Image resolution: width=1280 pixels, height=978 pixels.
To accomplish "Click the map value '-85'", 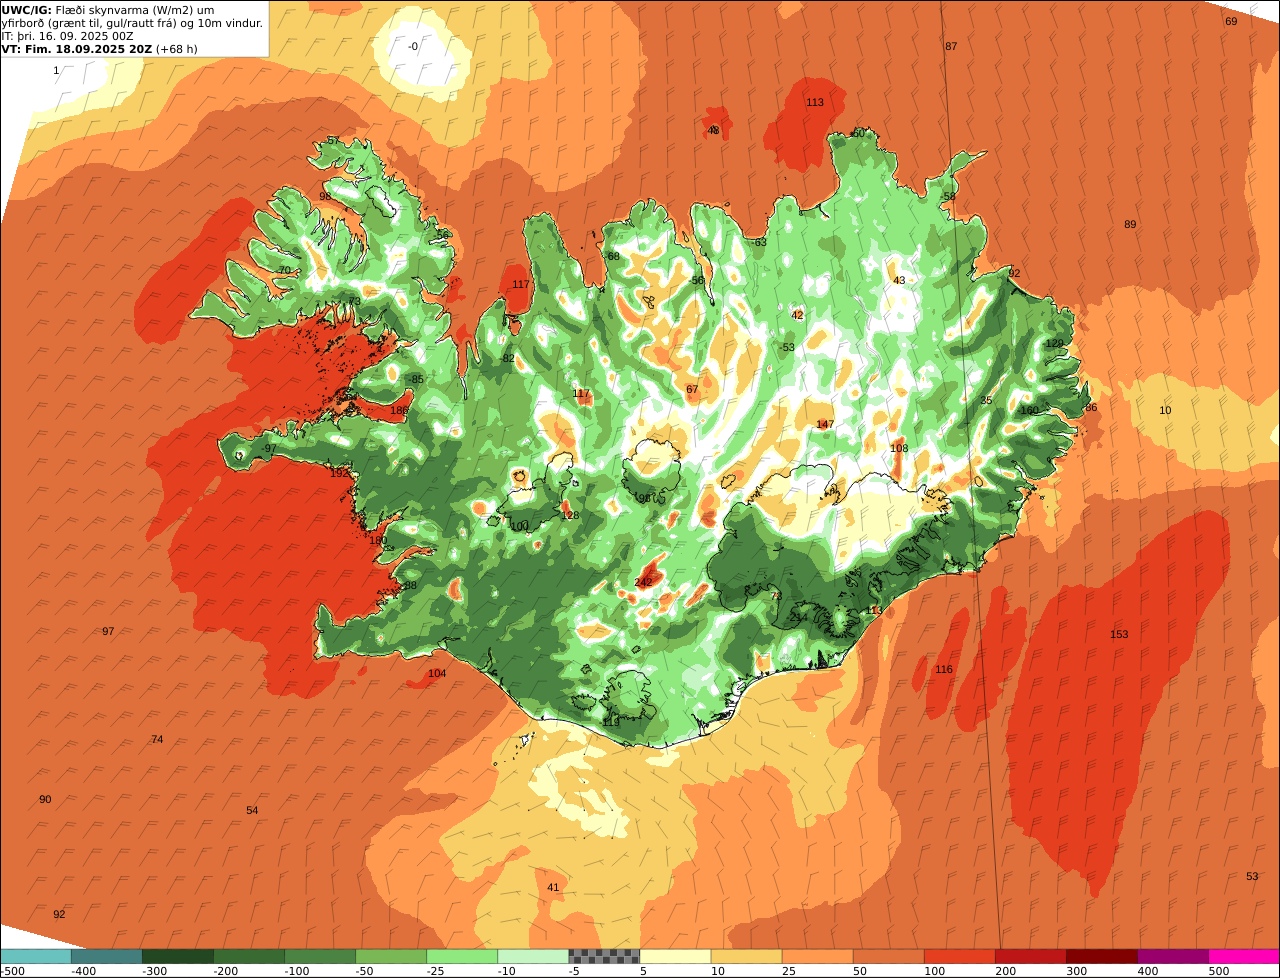I will point(416,379).
